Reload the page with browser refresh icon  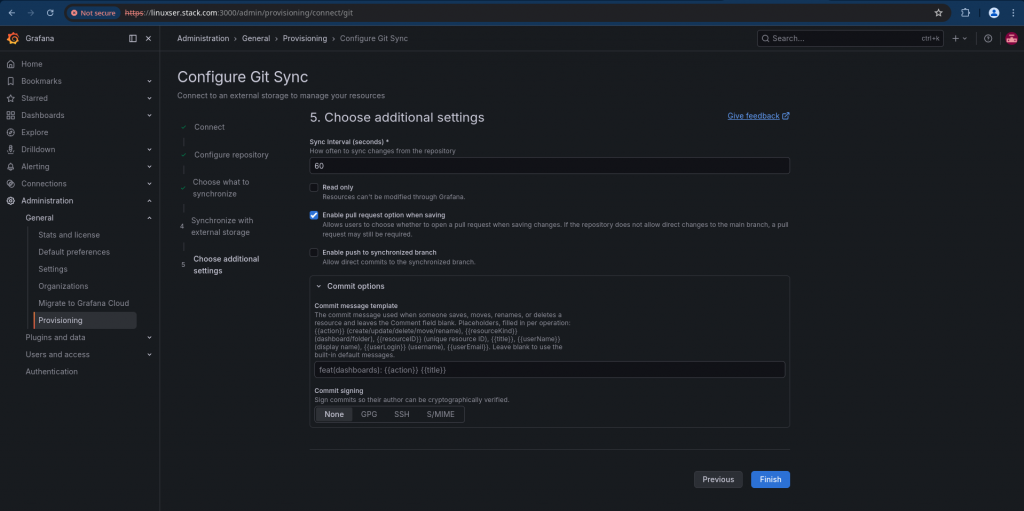[x=50, y=12]
